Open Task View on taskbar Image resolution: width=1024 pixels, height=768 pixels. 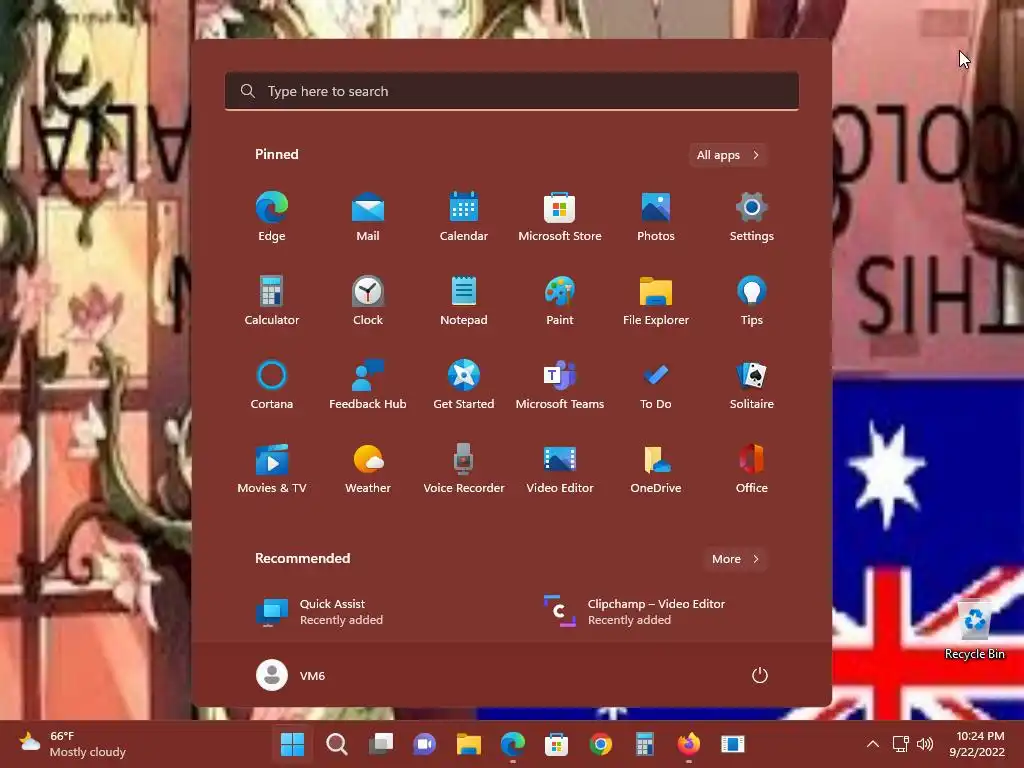(381, 744)
